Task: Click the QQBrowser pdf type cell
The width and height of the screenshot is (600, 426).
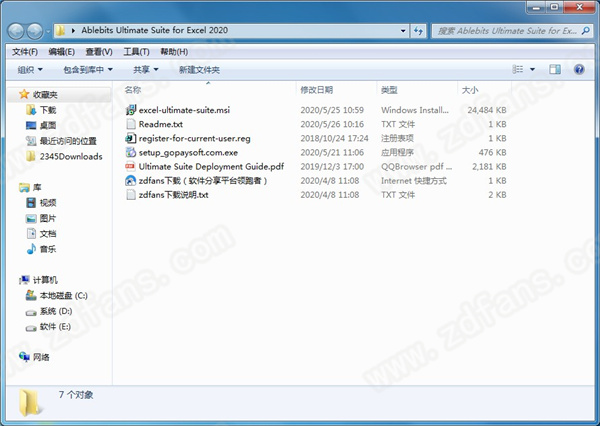Action: pyautogui.click(x=416, y=166)
